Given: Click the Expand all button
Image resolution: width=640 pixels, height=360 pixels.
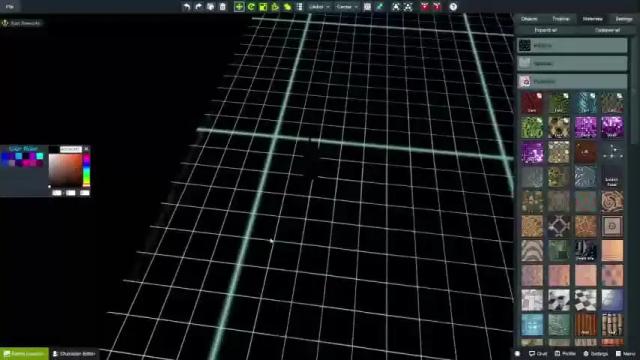Looking at the screenshot, I should tap(546, 30).
